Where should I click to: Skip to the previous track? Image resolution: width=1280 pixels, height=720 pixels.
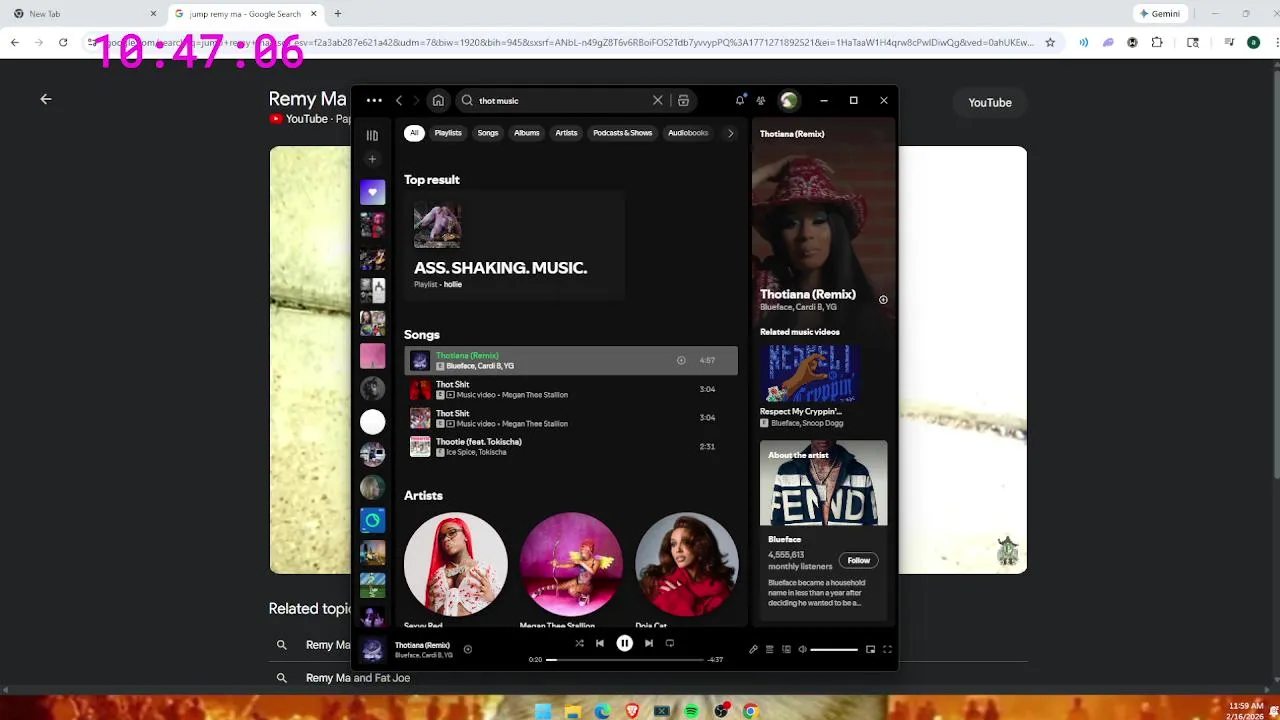600,643
